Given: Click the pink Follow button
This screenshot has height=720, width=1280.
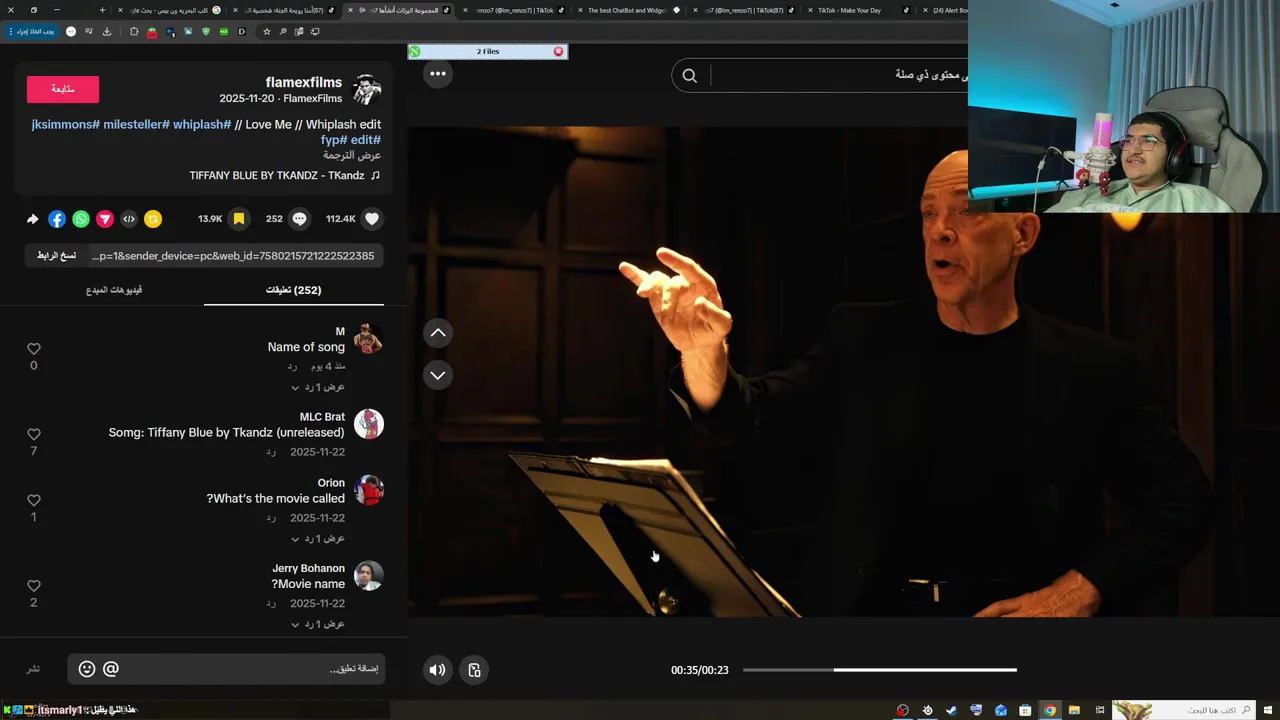Looking at the screenshot, I should [x=63, y=89].
